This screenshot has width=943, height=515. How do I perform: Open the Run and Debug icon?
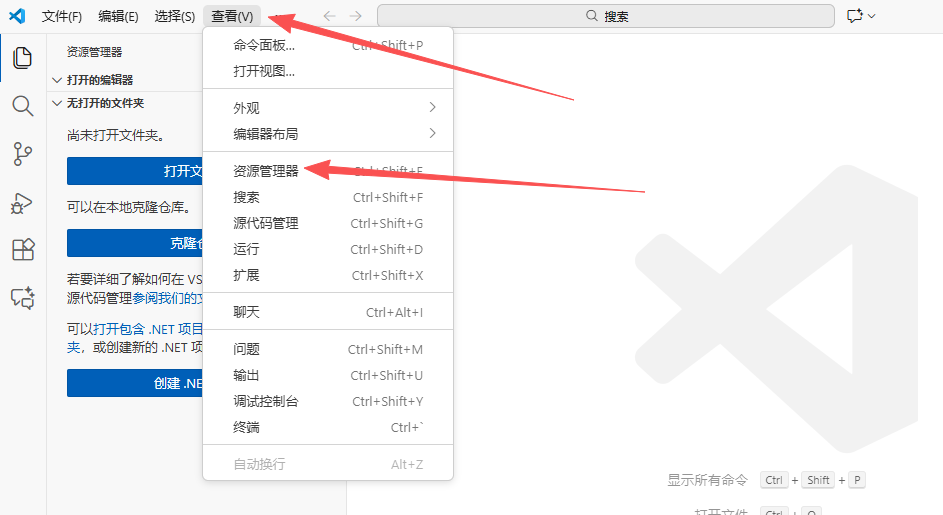(22, 203)
